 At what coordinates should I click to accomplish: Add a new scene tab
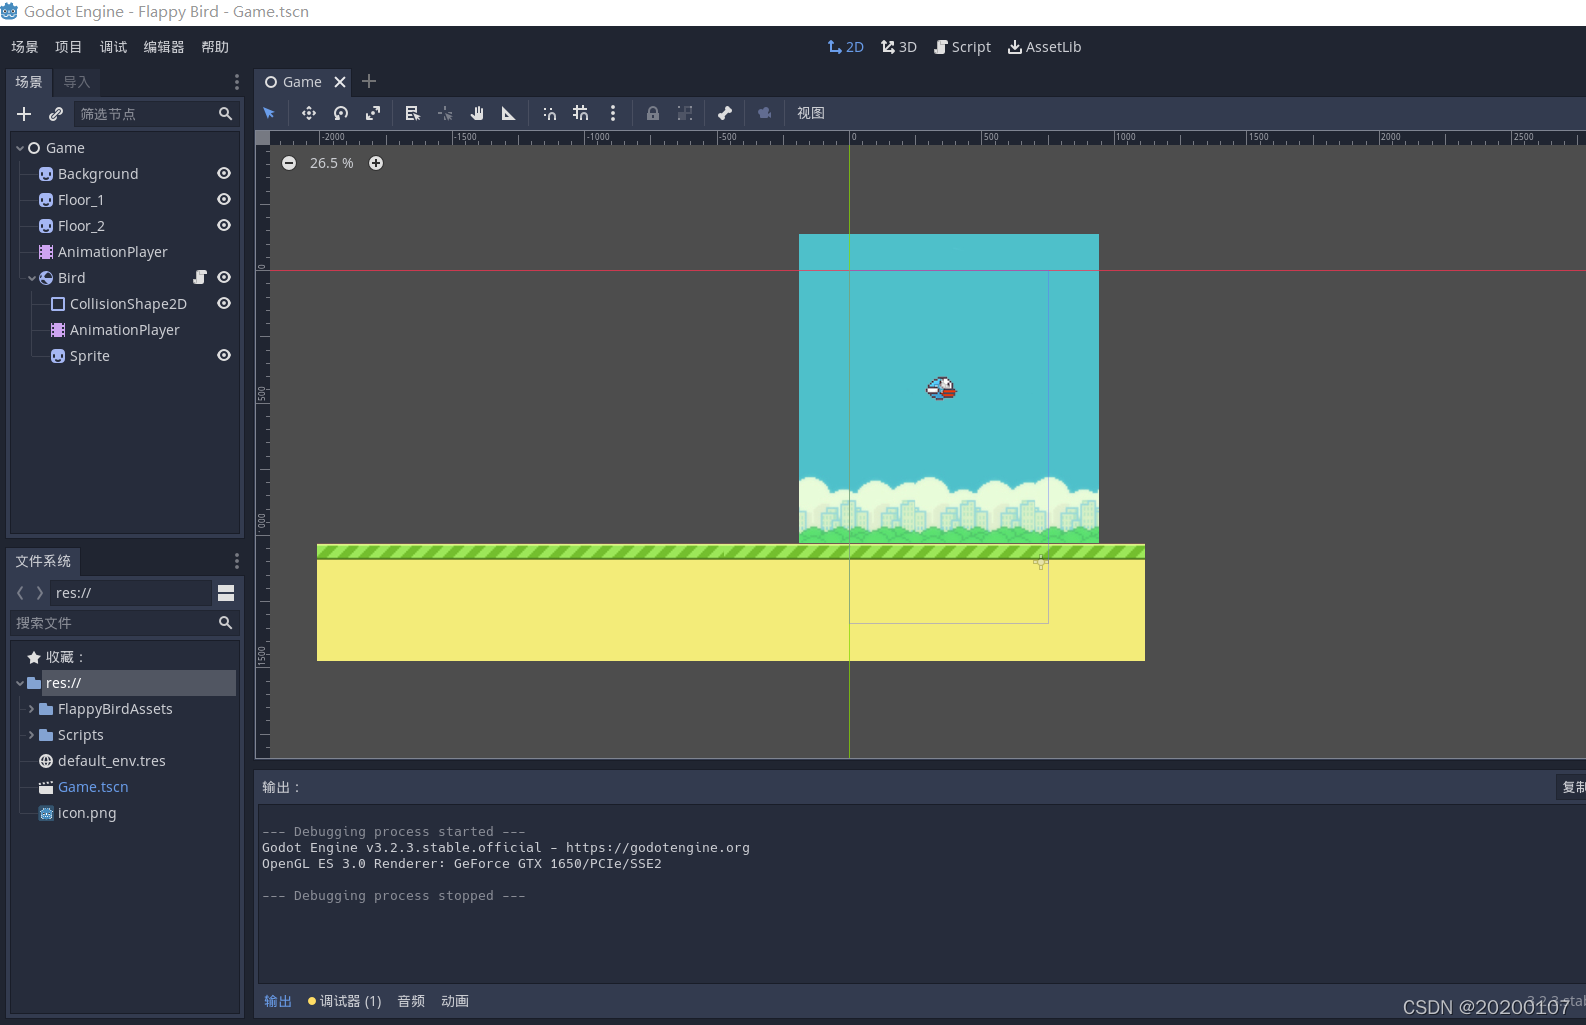pos(369,81)
